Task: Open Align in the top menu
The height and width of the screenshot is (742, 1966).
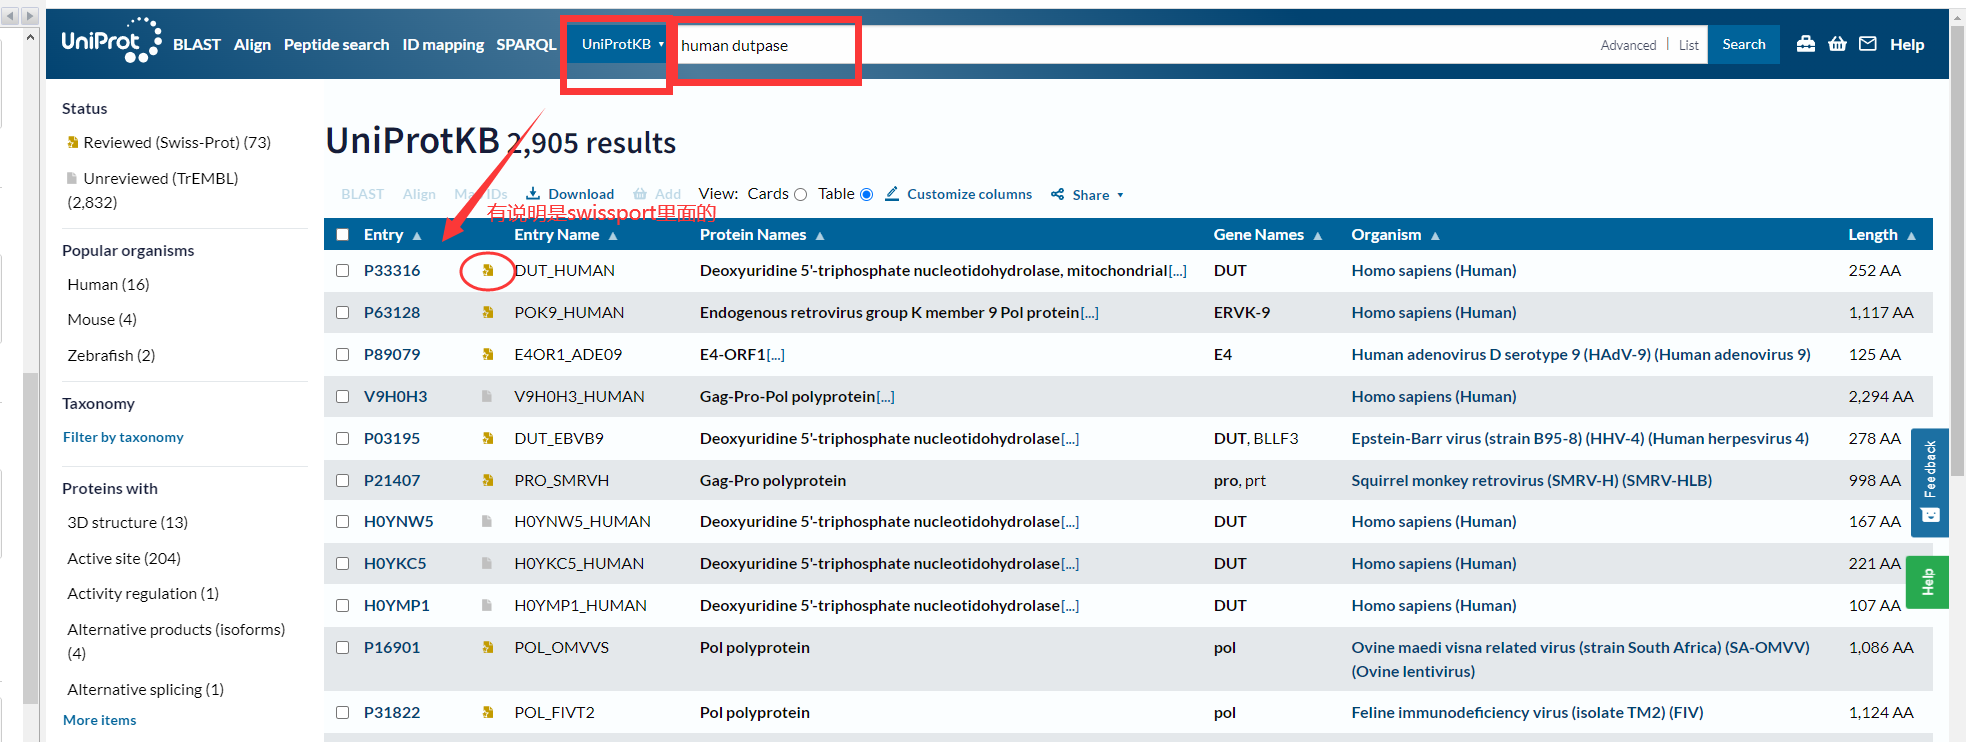Action: pos(252,44)
